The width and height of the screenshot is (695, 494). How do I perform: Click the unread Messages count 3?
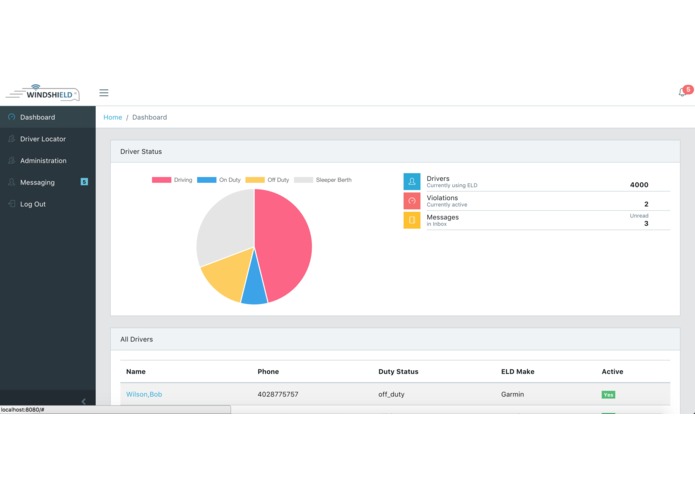coord(646,224)
